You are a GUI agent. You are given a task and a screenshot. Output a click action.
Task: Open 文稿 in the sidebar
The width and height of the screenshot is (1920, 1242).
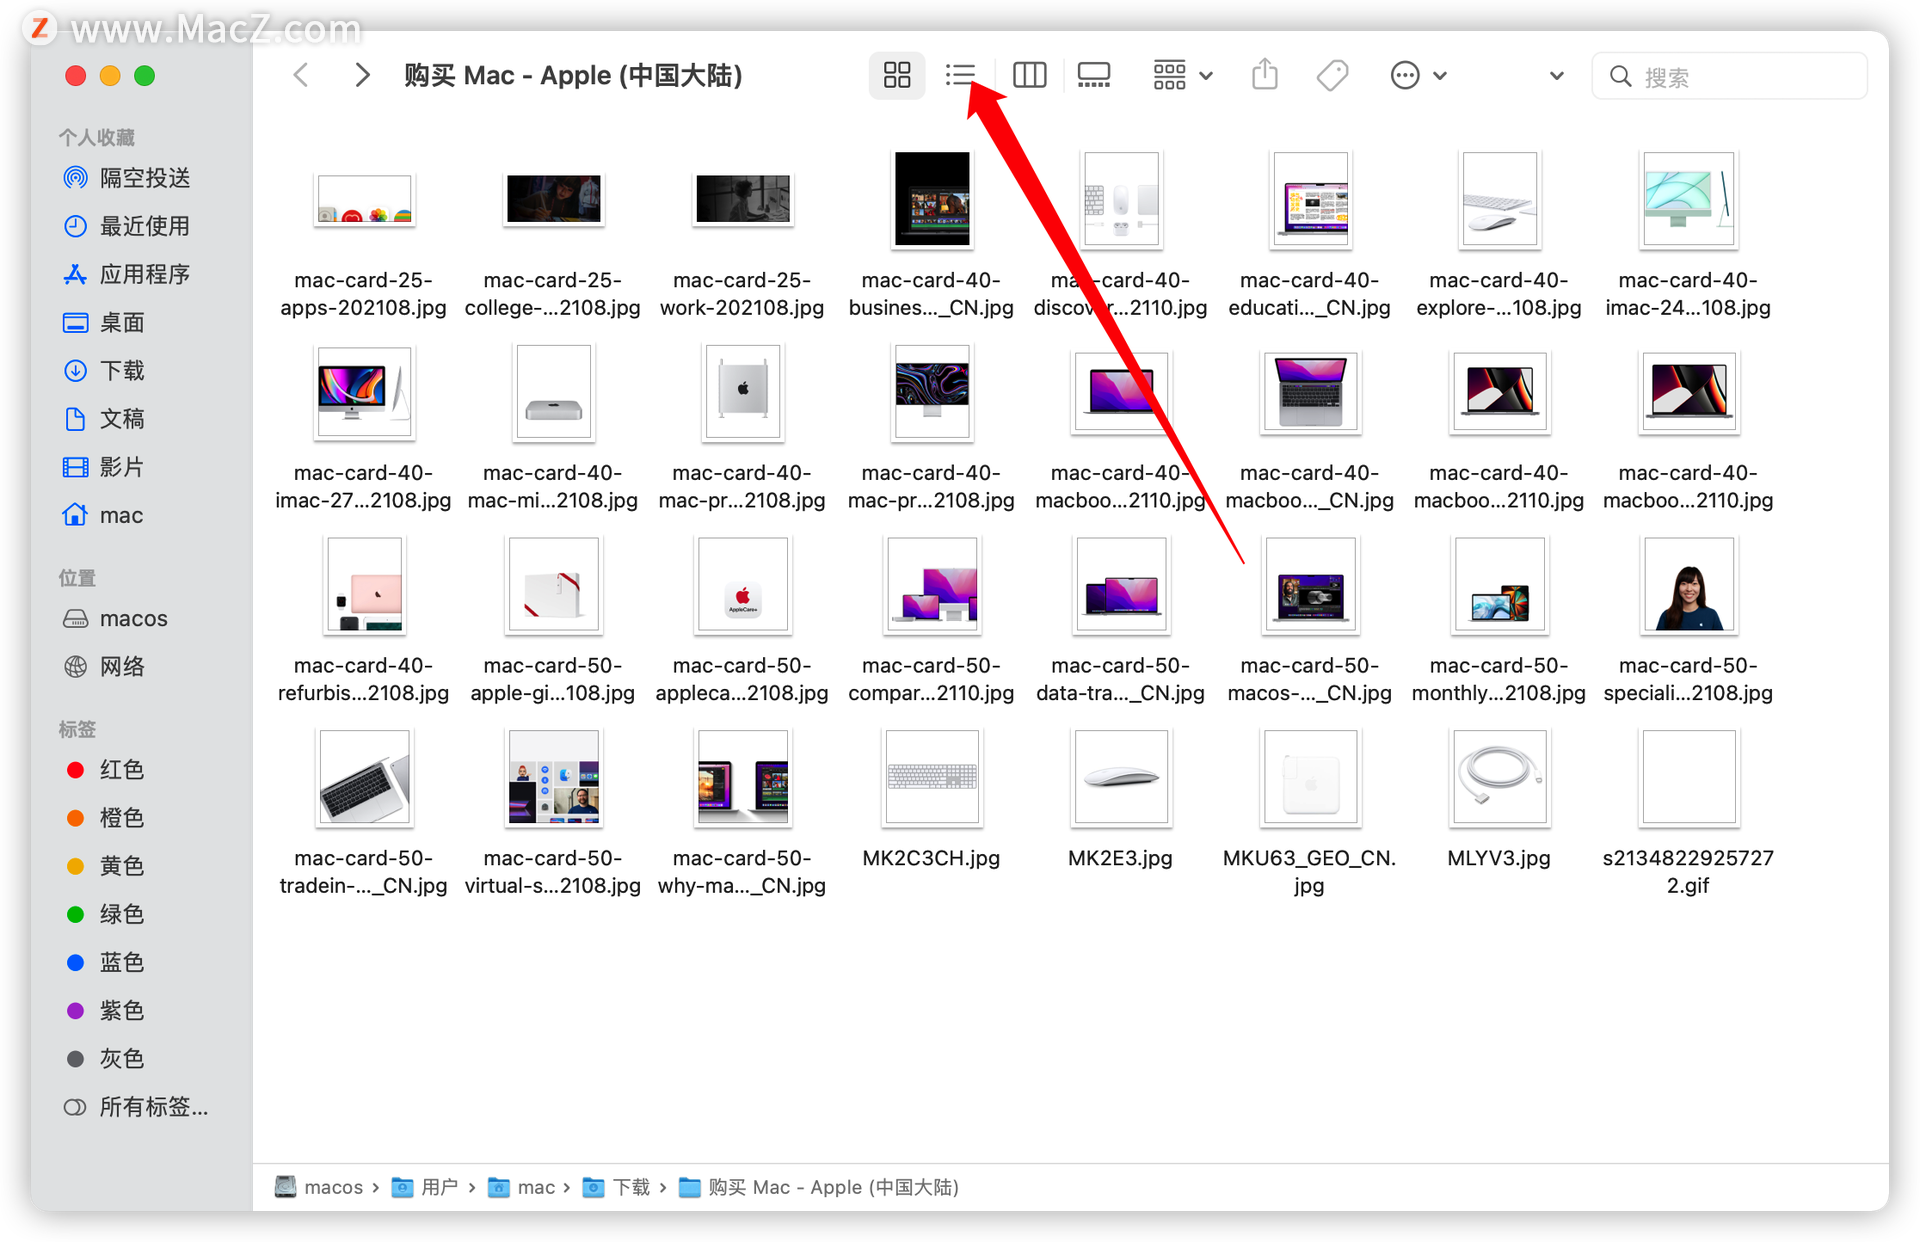[x=104, y=418]
